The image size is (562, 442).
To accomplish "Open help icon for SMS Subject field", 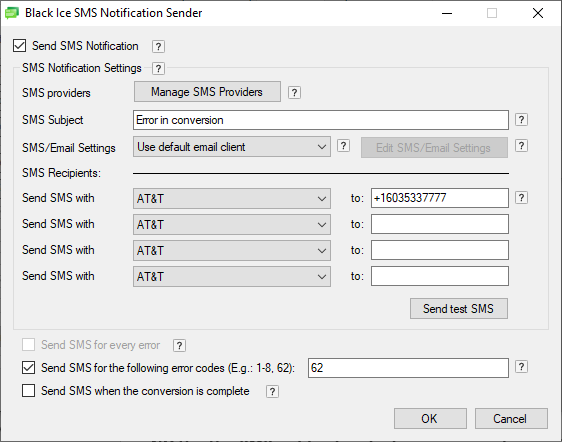I will [x=521, y=120].
